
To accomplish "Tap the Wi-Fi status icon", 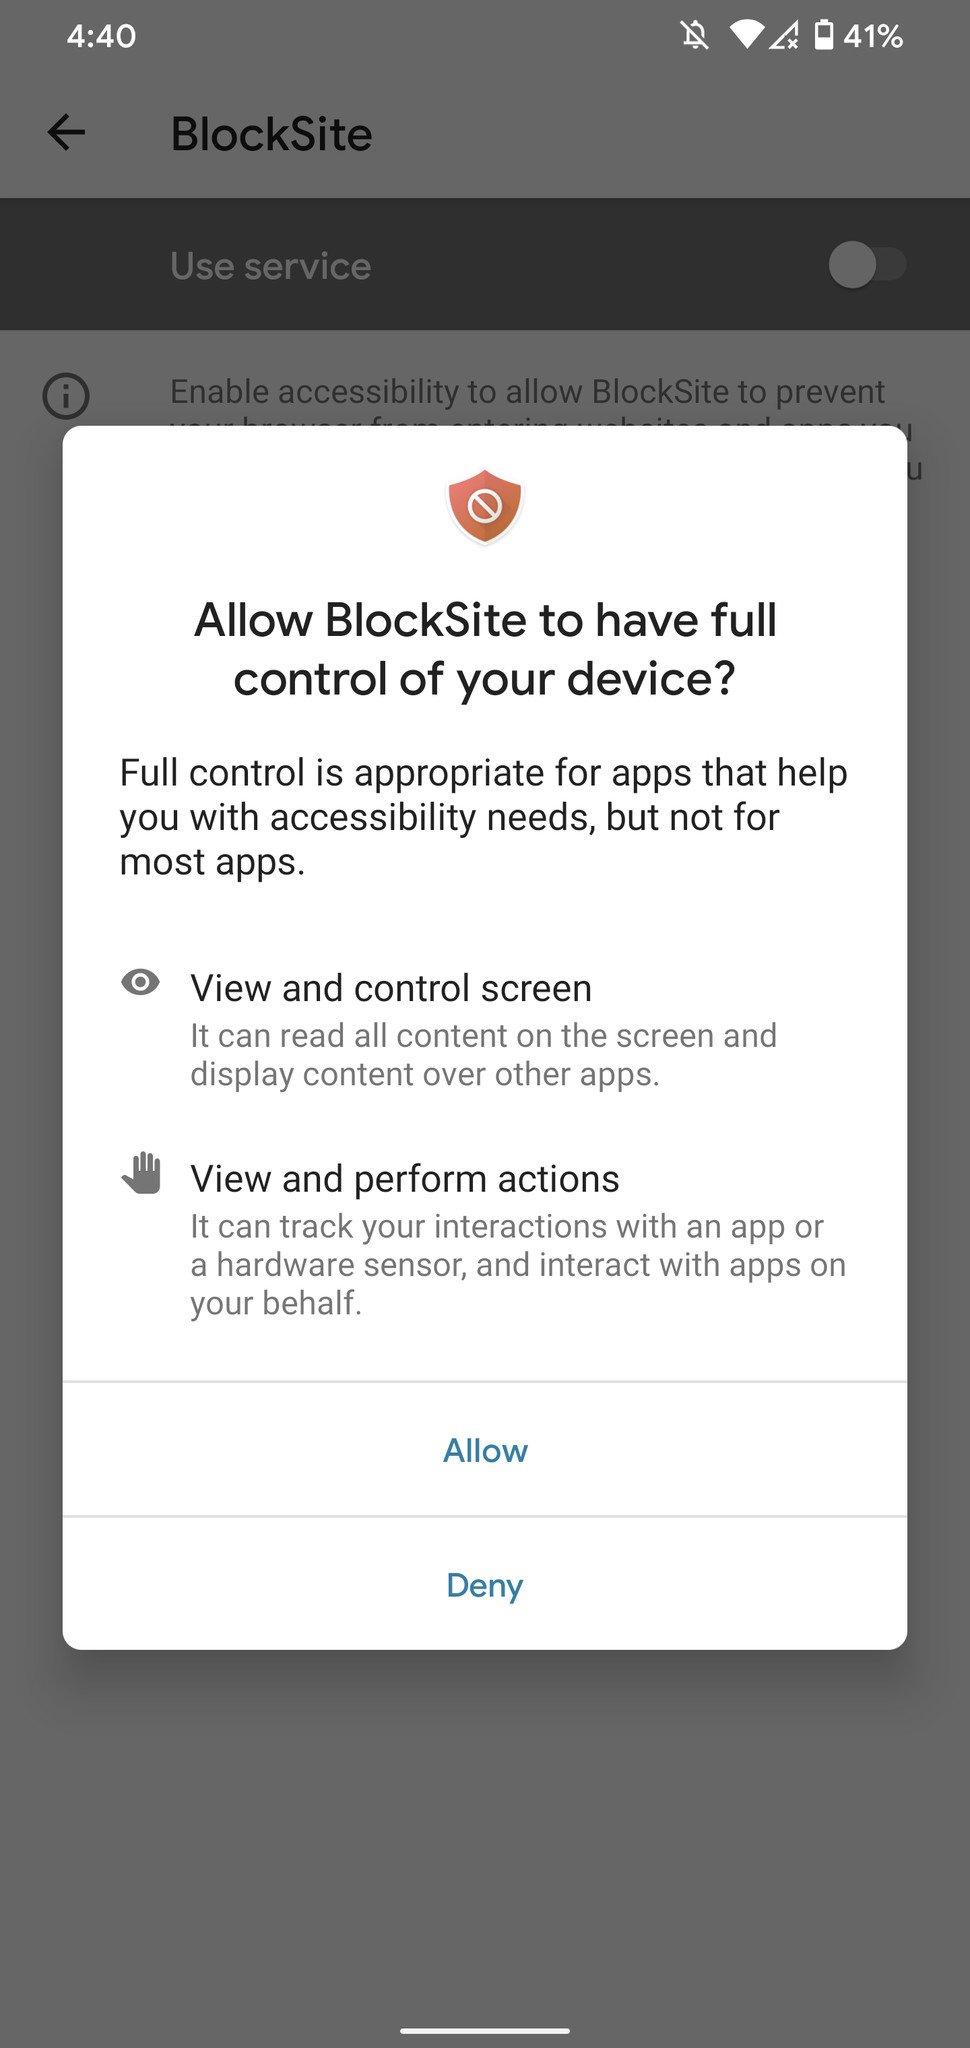I will [x=746, y=35].
